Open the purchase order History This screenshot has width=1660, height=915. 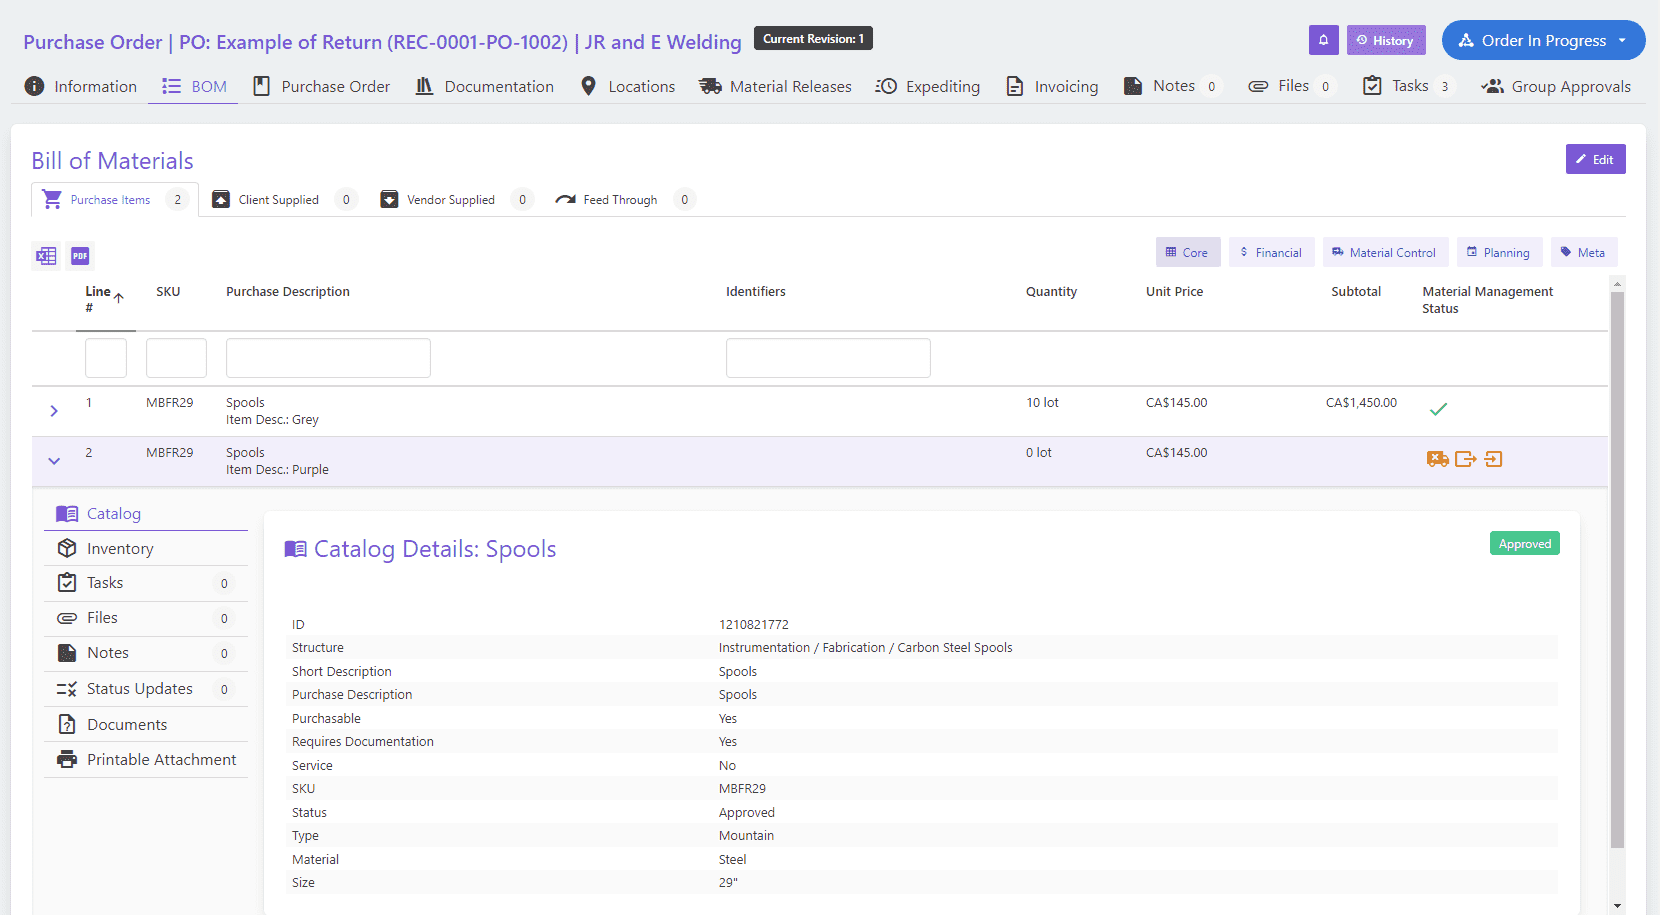1387,40
